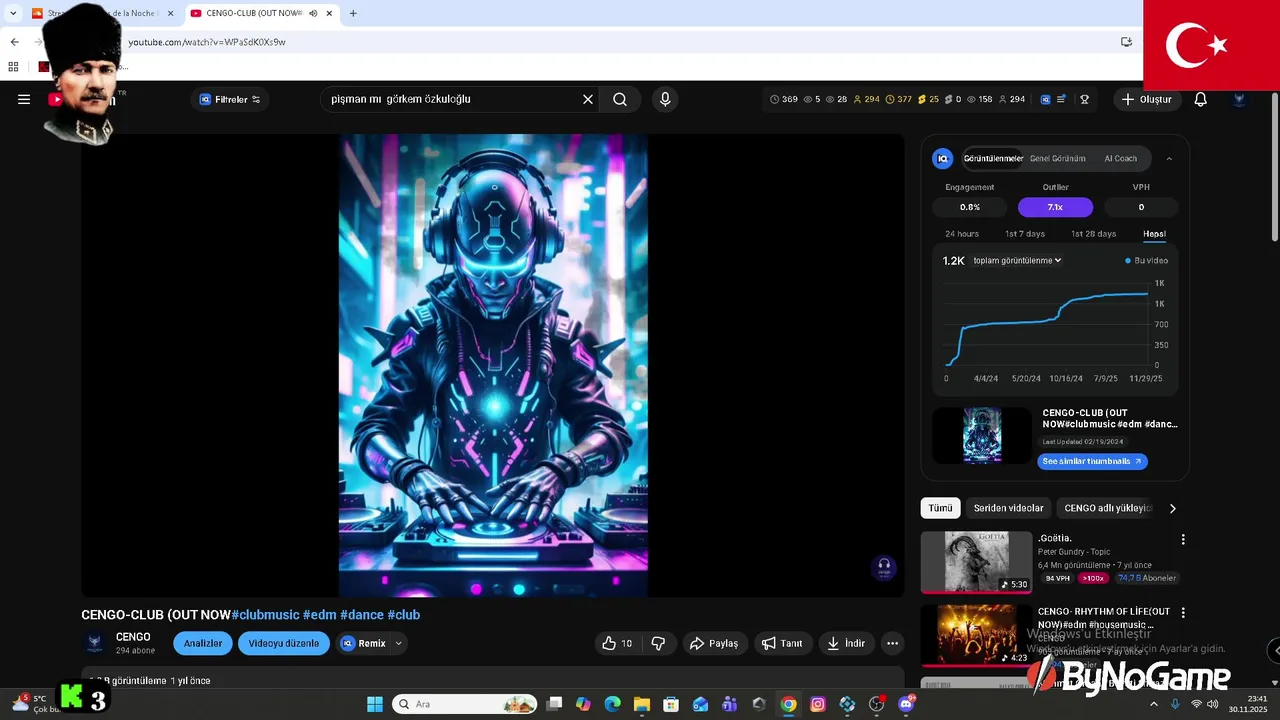Open more actions three-dot menu under video
This screenshot has height=720, width=1280.
pyautogui.click(x=892, y=643)
